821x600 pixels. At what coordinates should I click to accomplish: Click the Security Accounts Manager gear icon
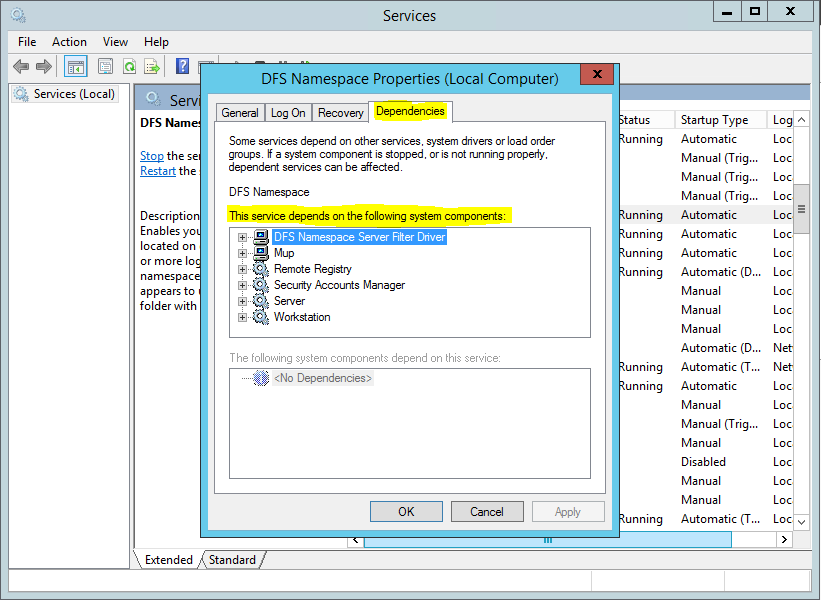point(261,285)
